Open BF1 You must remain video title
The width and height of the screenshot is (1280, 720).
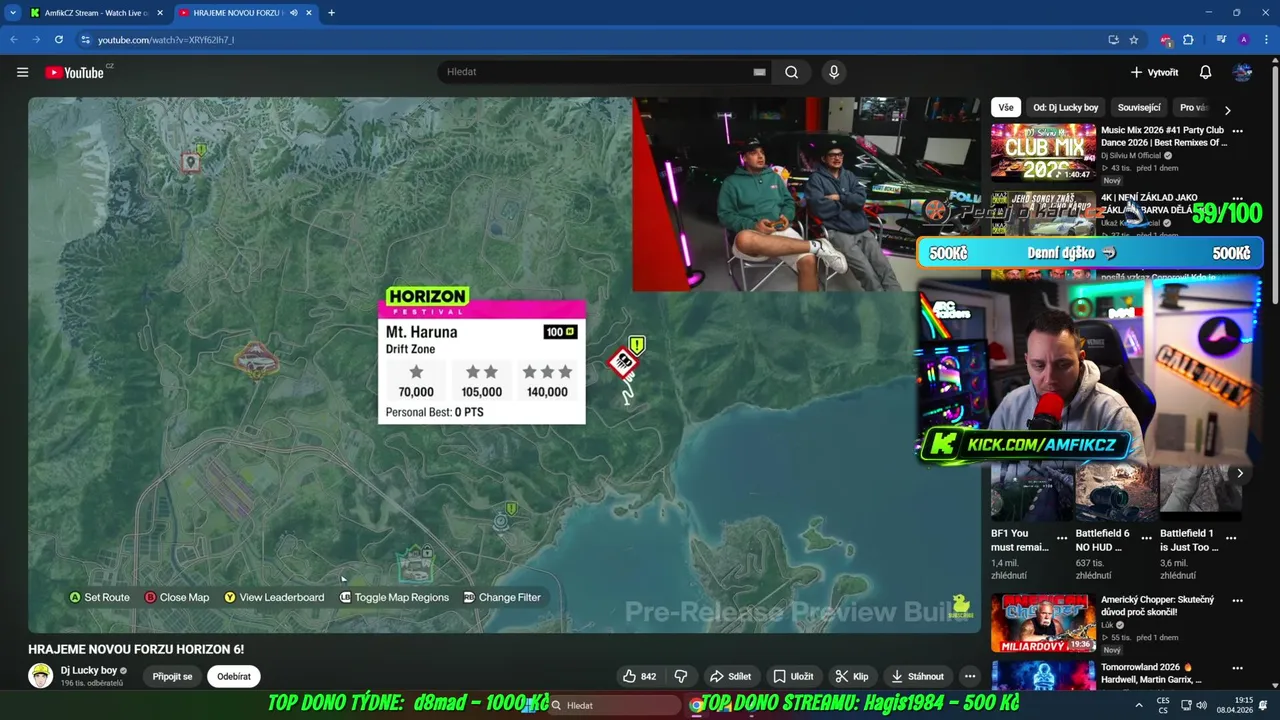1020,540
